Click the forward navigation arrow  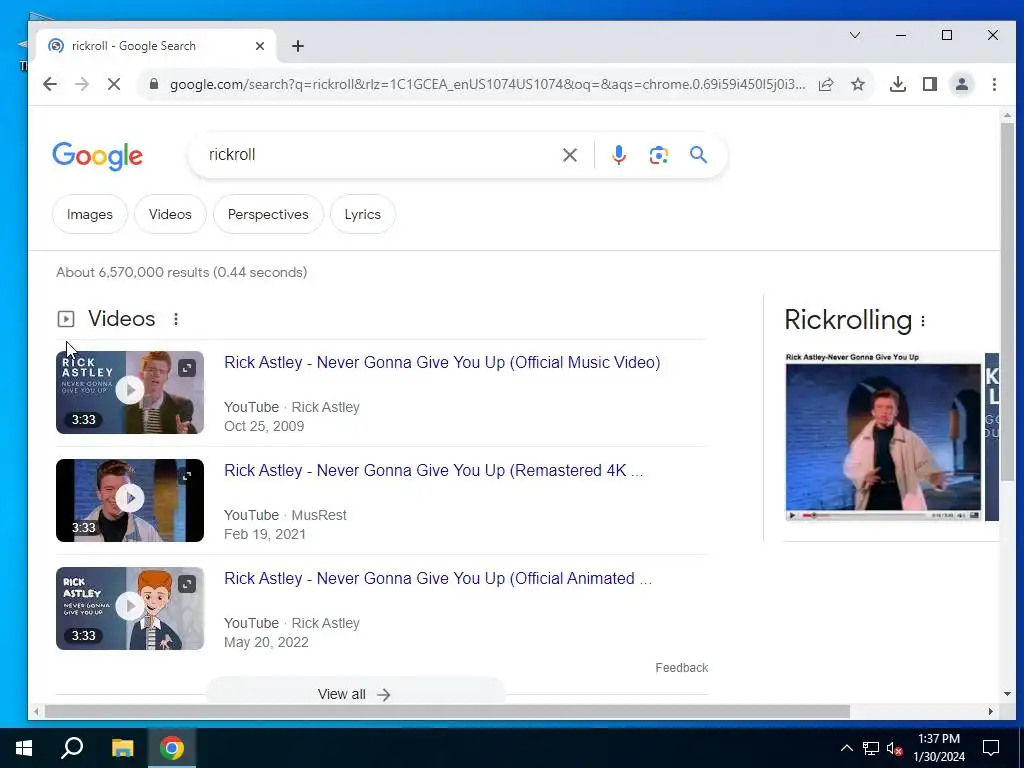pos(82,84)
